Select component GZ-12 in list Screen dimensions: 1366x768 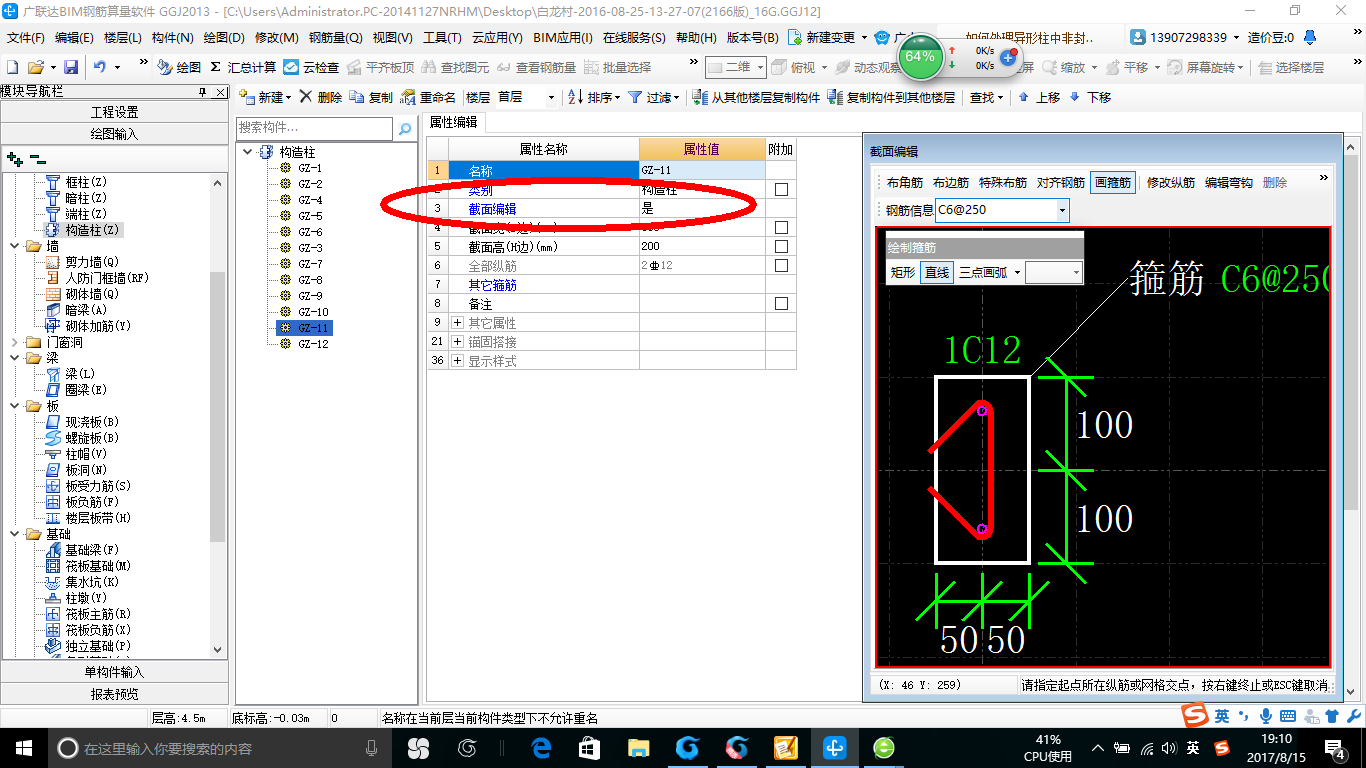312,344
